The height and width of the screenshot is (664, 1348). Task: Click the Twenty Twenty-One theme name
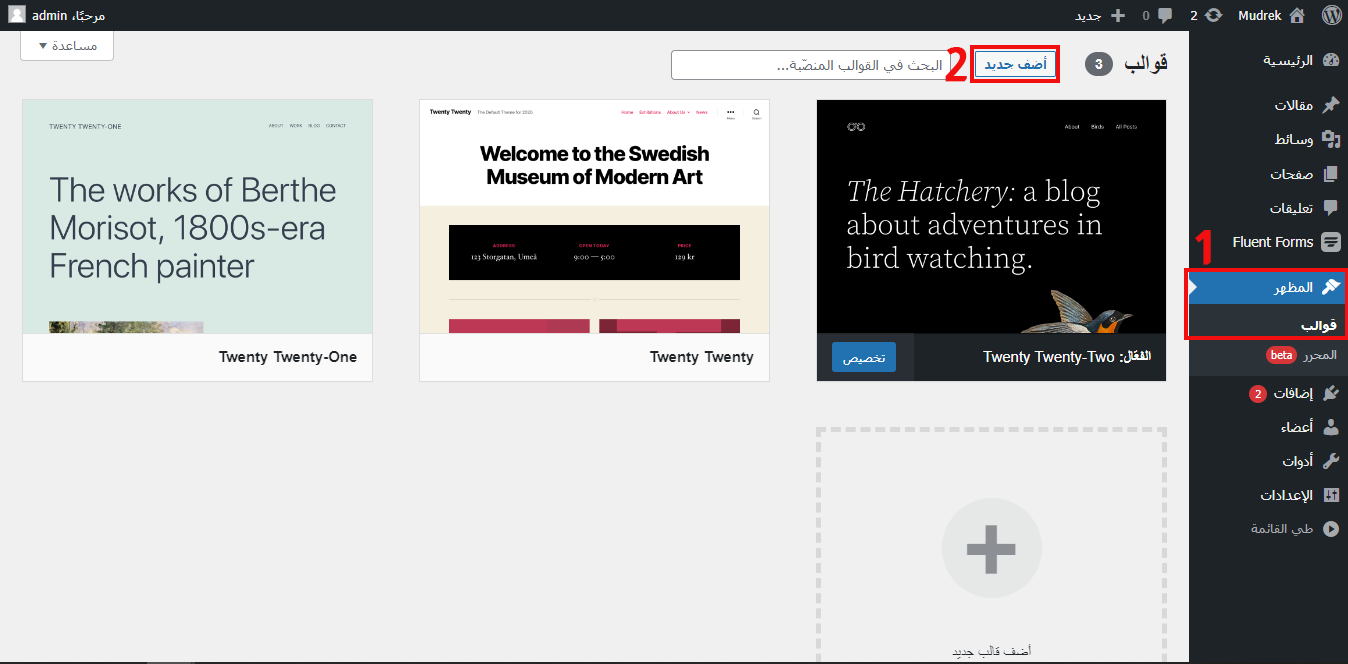point(288,357)
